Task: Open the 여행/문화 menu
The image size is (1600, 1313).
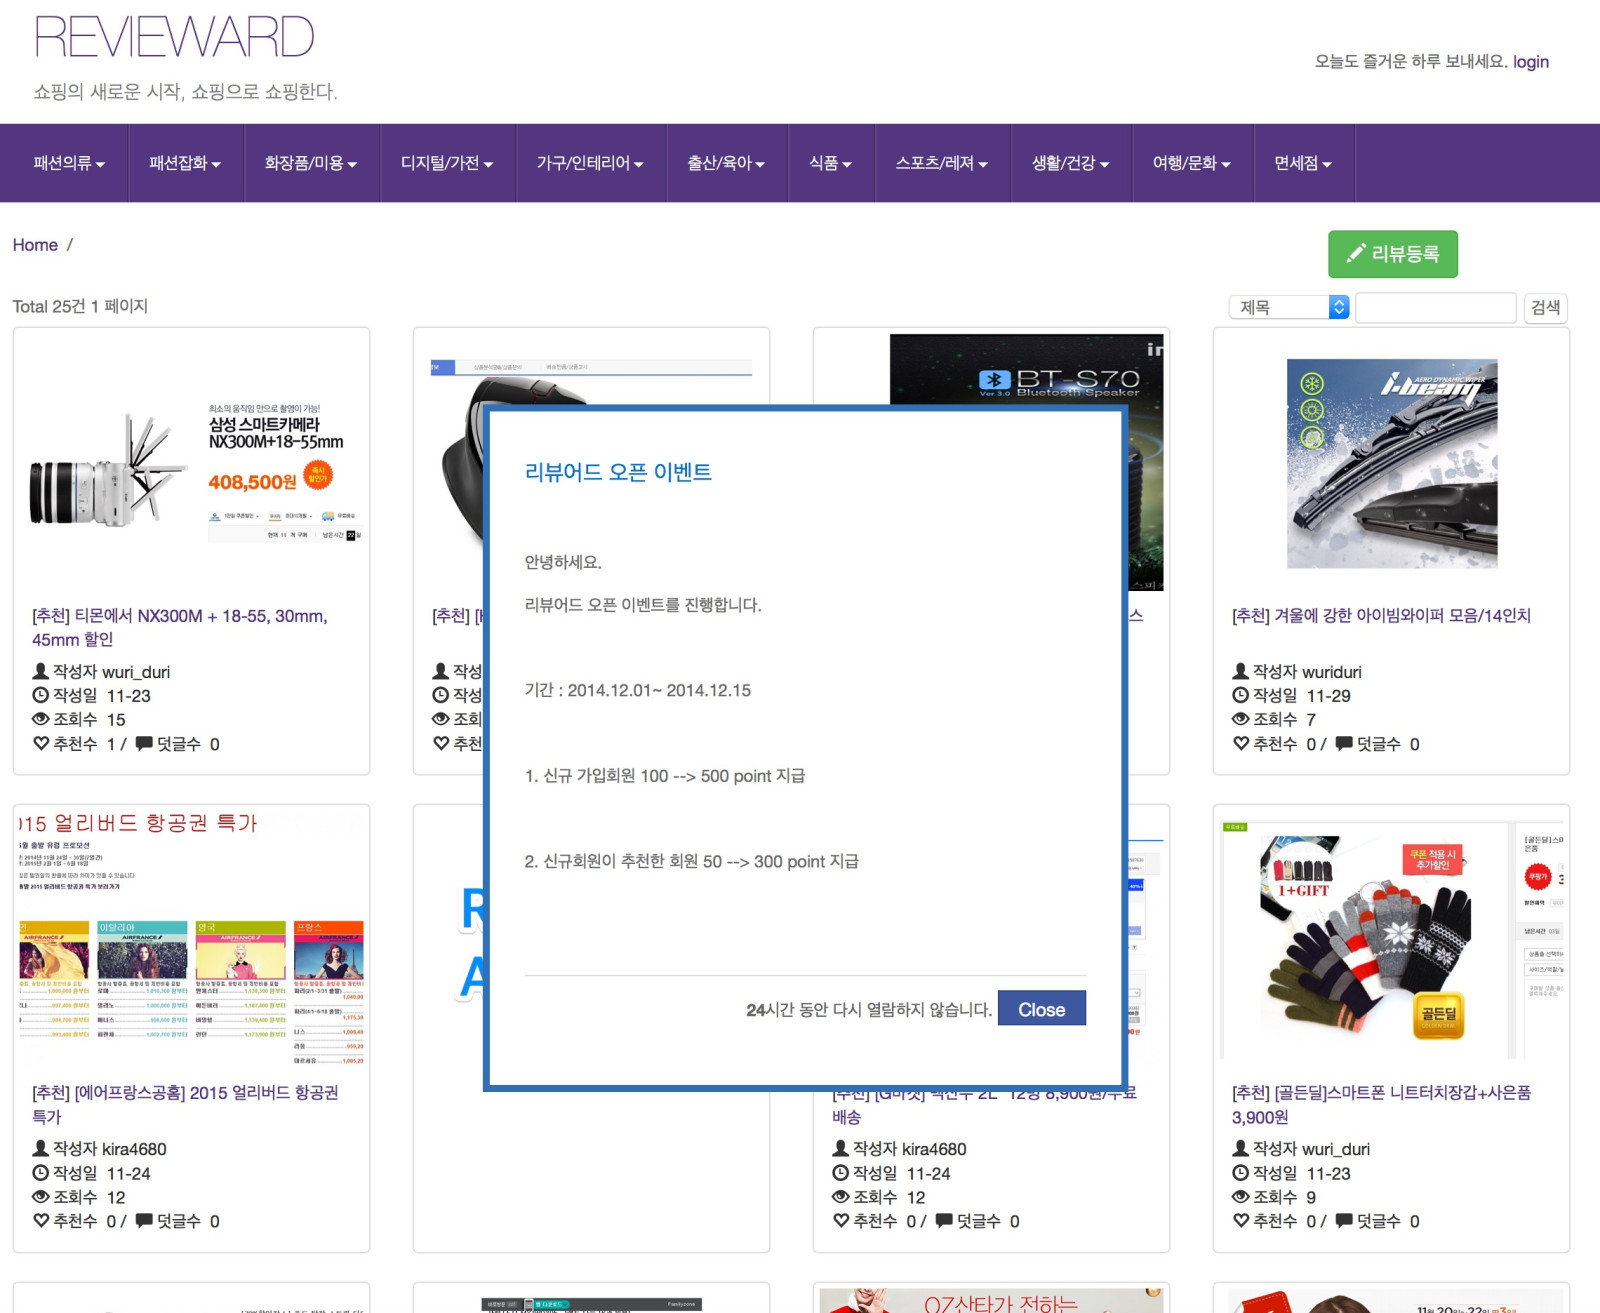Action: tap(1191, 163)
